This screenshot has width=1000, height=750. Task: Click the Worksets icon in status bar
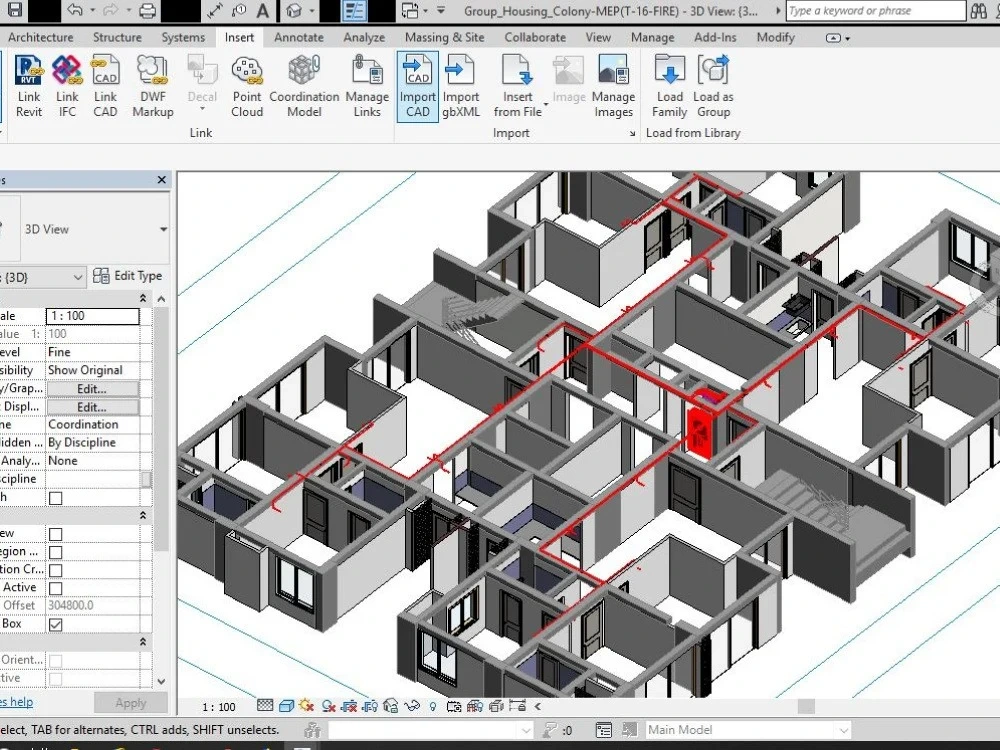click(312, 730)
